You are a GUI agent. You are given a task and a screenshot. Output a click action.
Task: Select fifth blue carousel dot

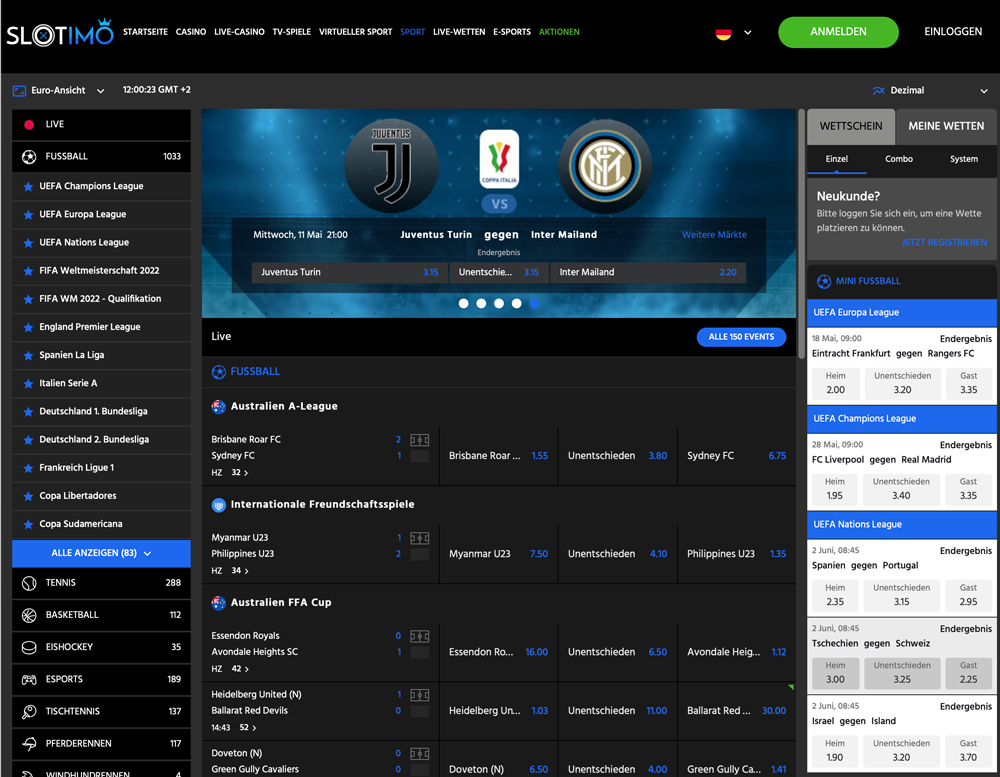(x=534, y=304)
